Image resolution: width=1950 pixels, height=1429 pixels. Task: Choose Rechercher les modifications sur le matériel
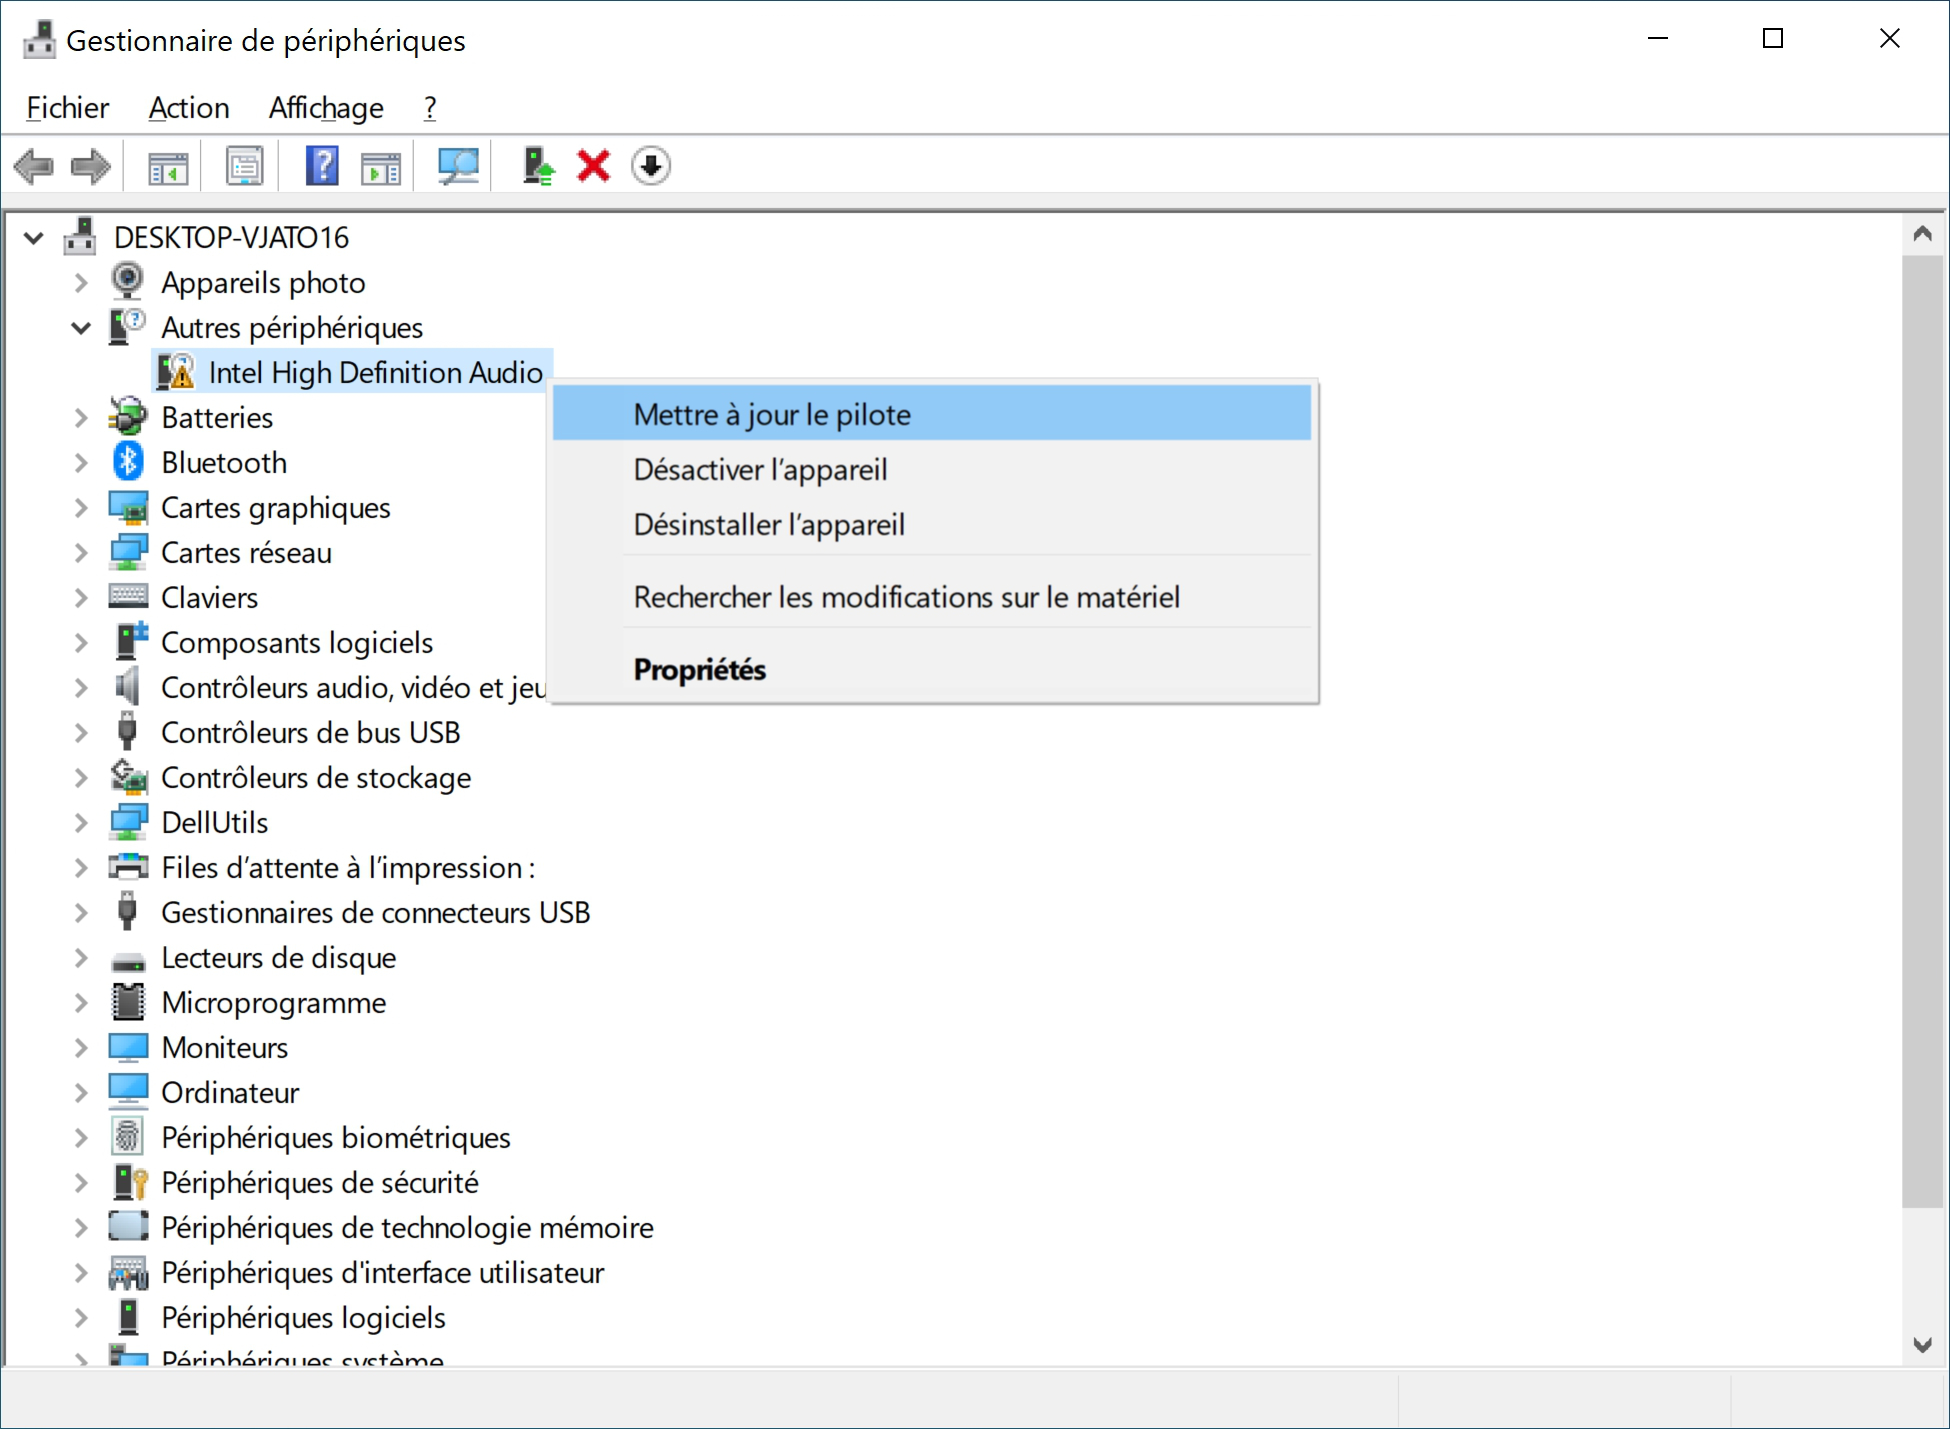coord(932,596)
